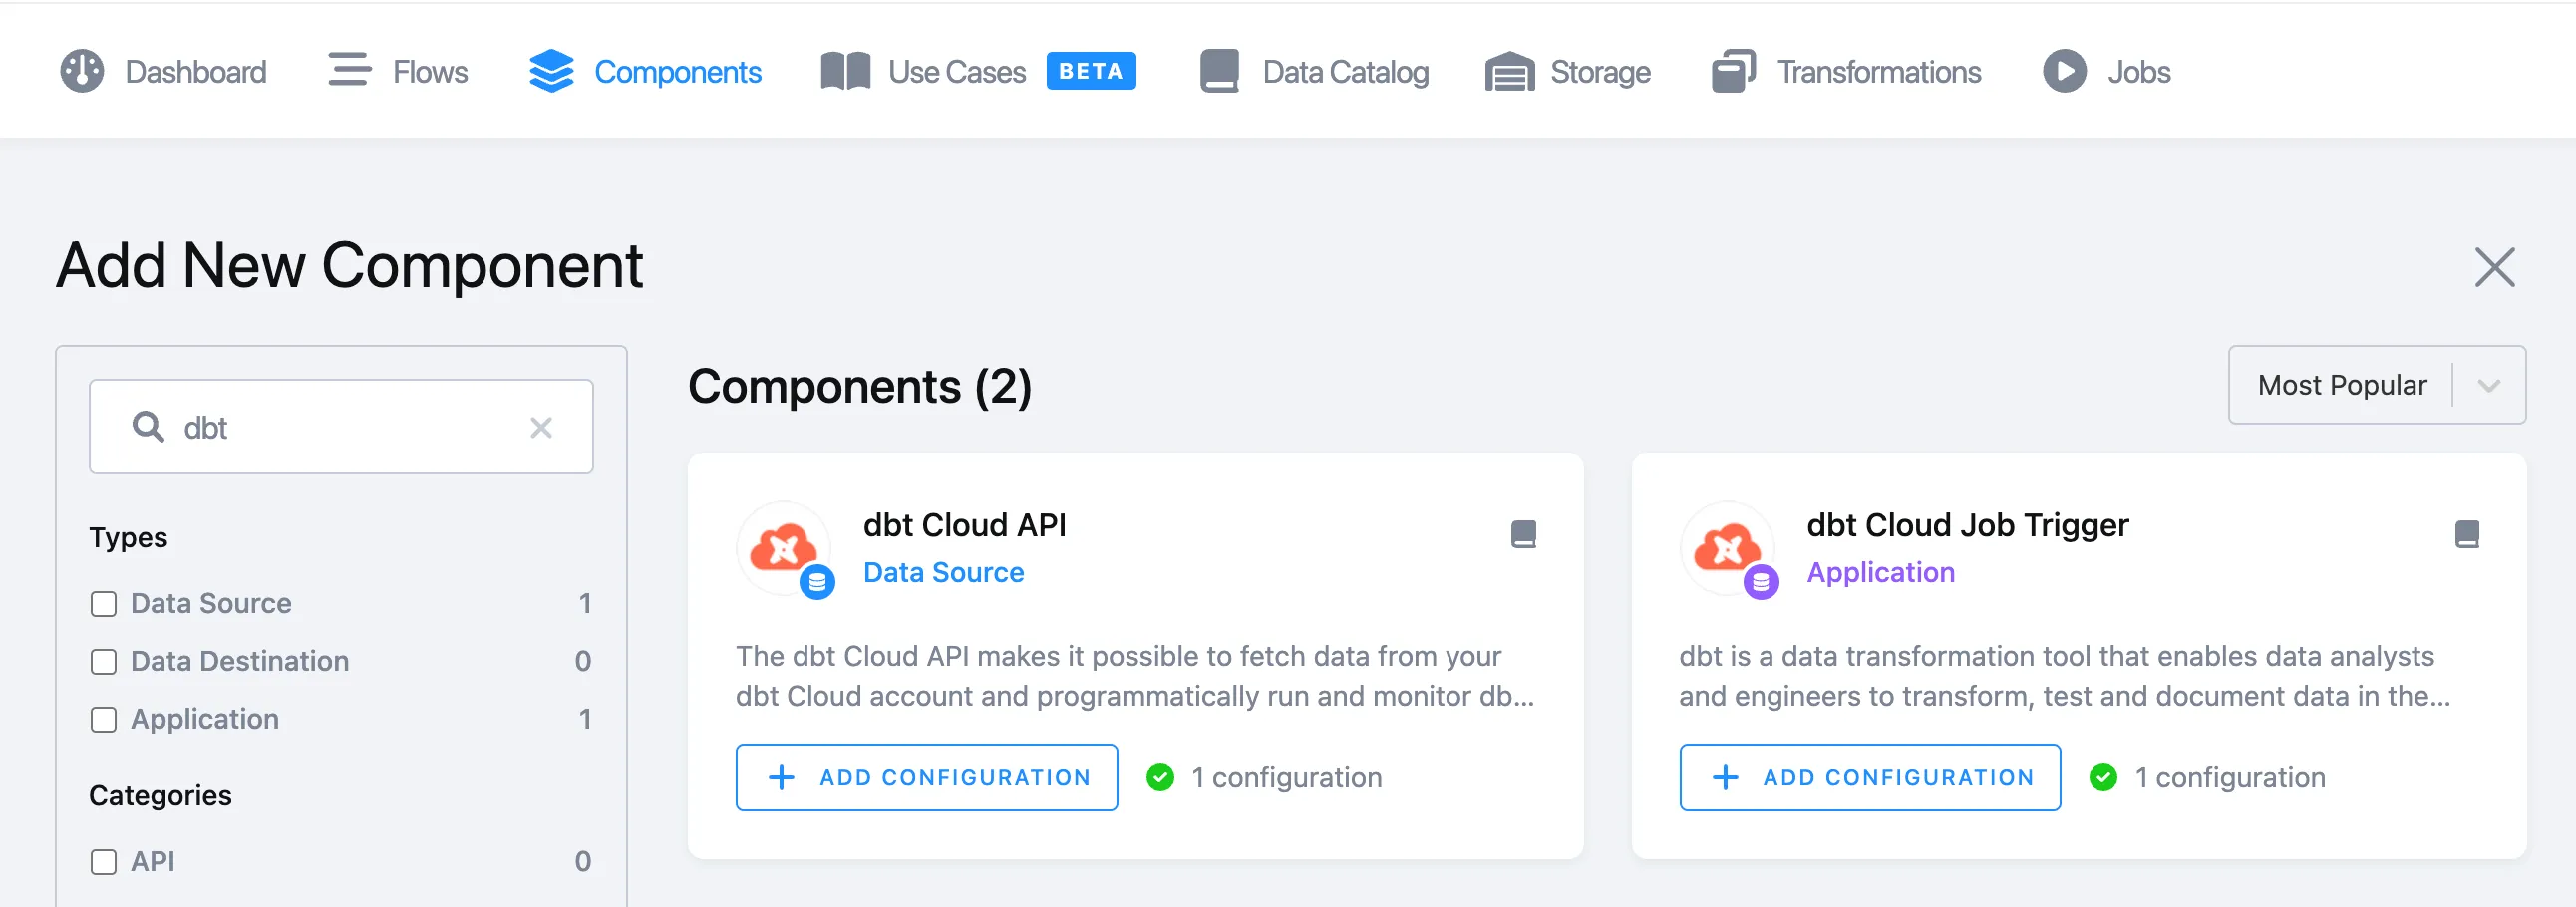Click the Jobs play icon
This screenshot has width=2576, height=907.
[x=2064, y=71]
